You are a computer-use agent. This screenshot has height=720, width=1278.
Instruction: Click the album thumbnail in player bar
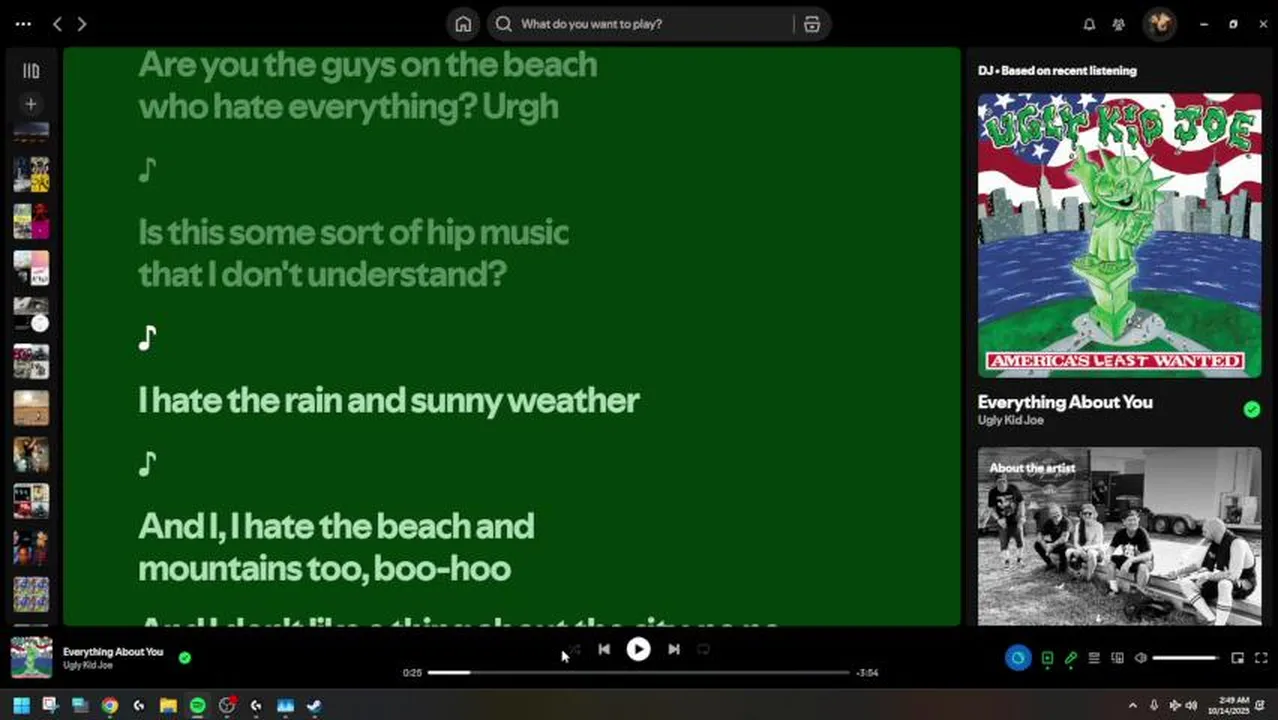pos(31,657)
